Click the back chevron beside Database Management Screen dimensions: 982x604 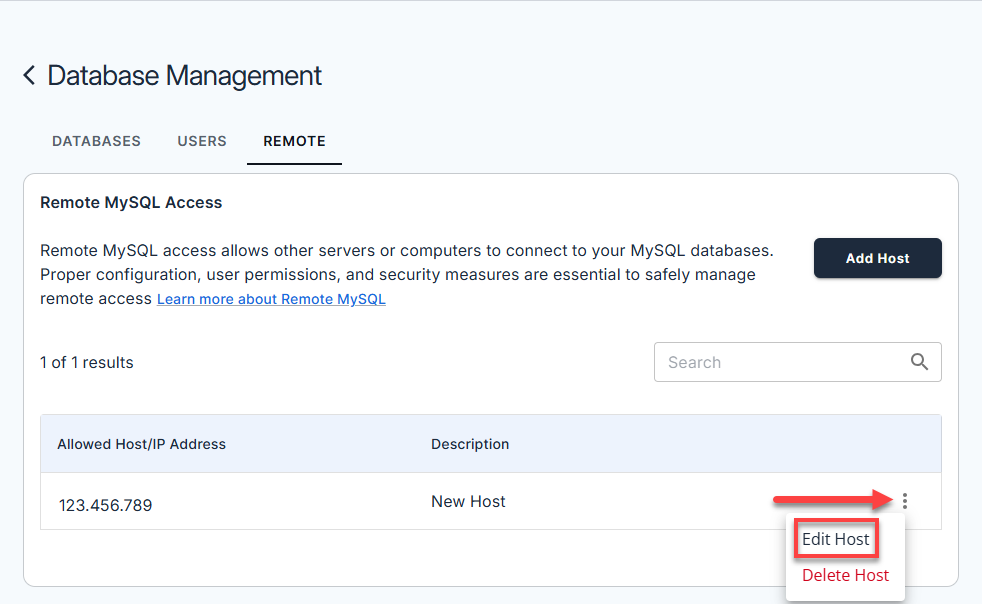[x=29, y=75]
